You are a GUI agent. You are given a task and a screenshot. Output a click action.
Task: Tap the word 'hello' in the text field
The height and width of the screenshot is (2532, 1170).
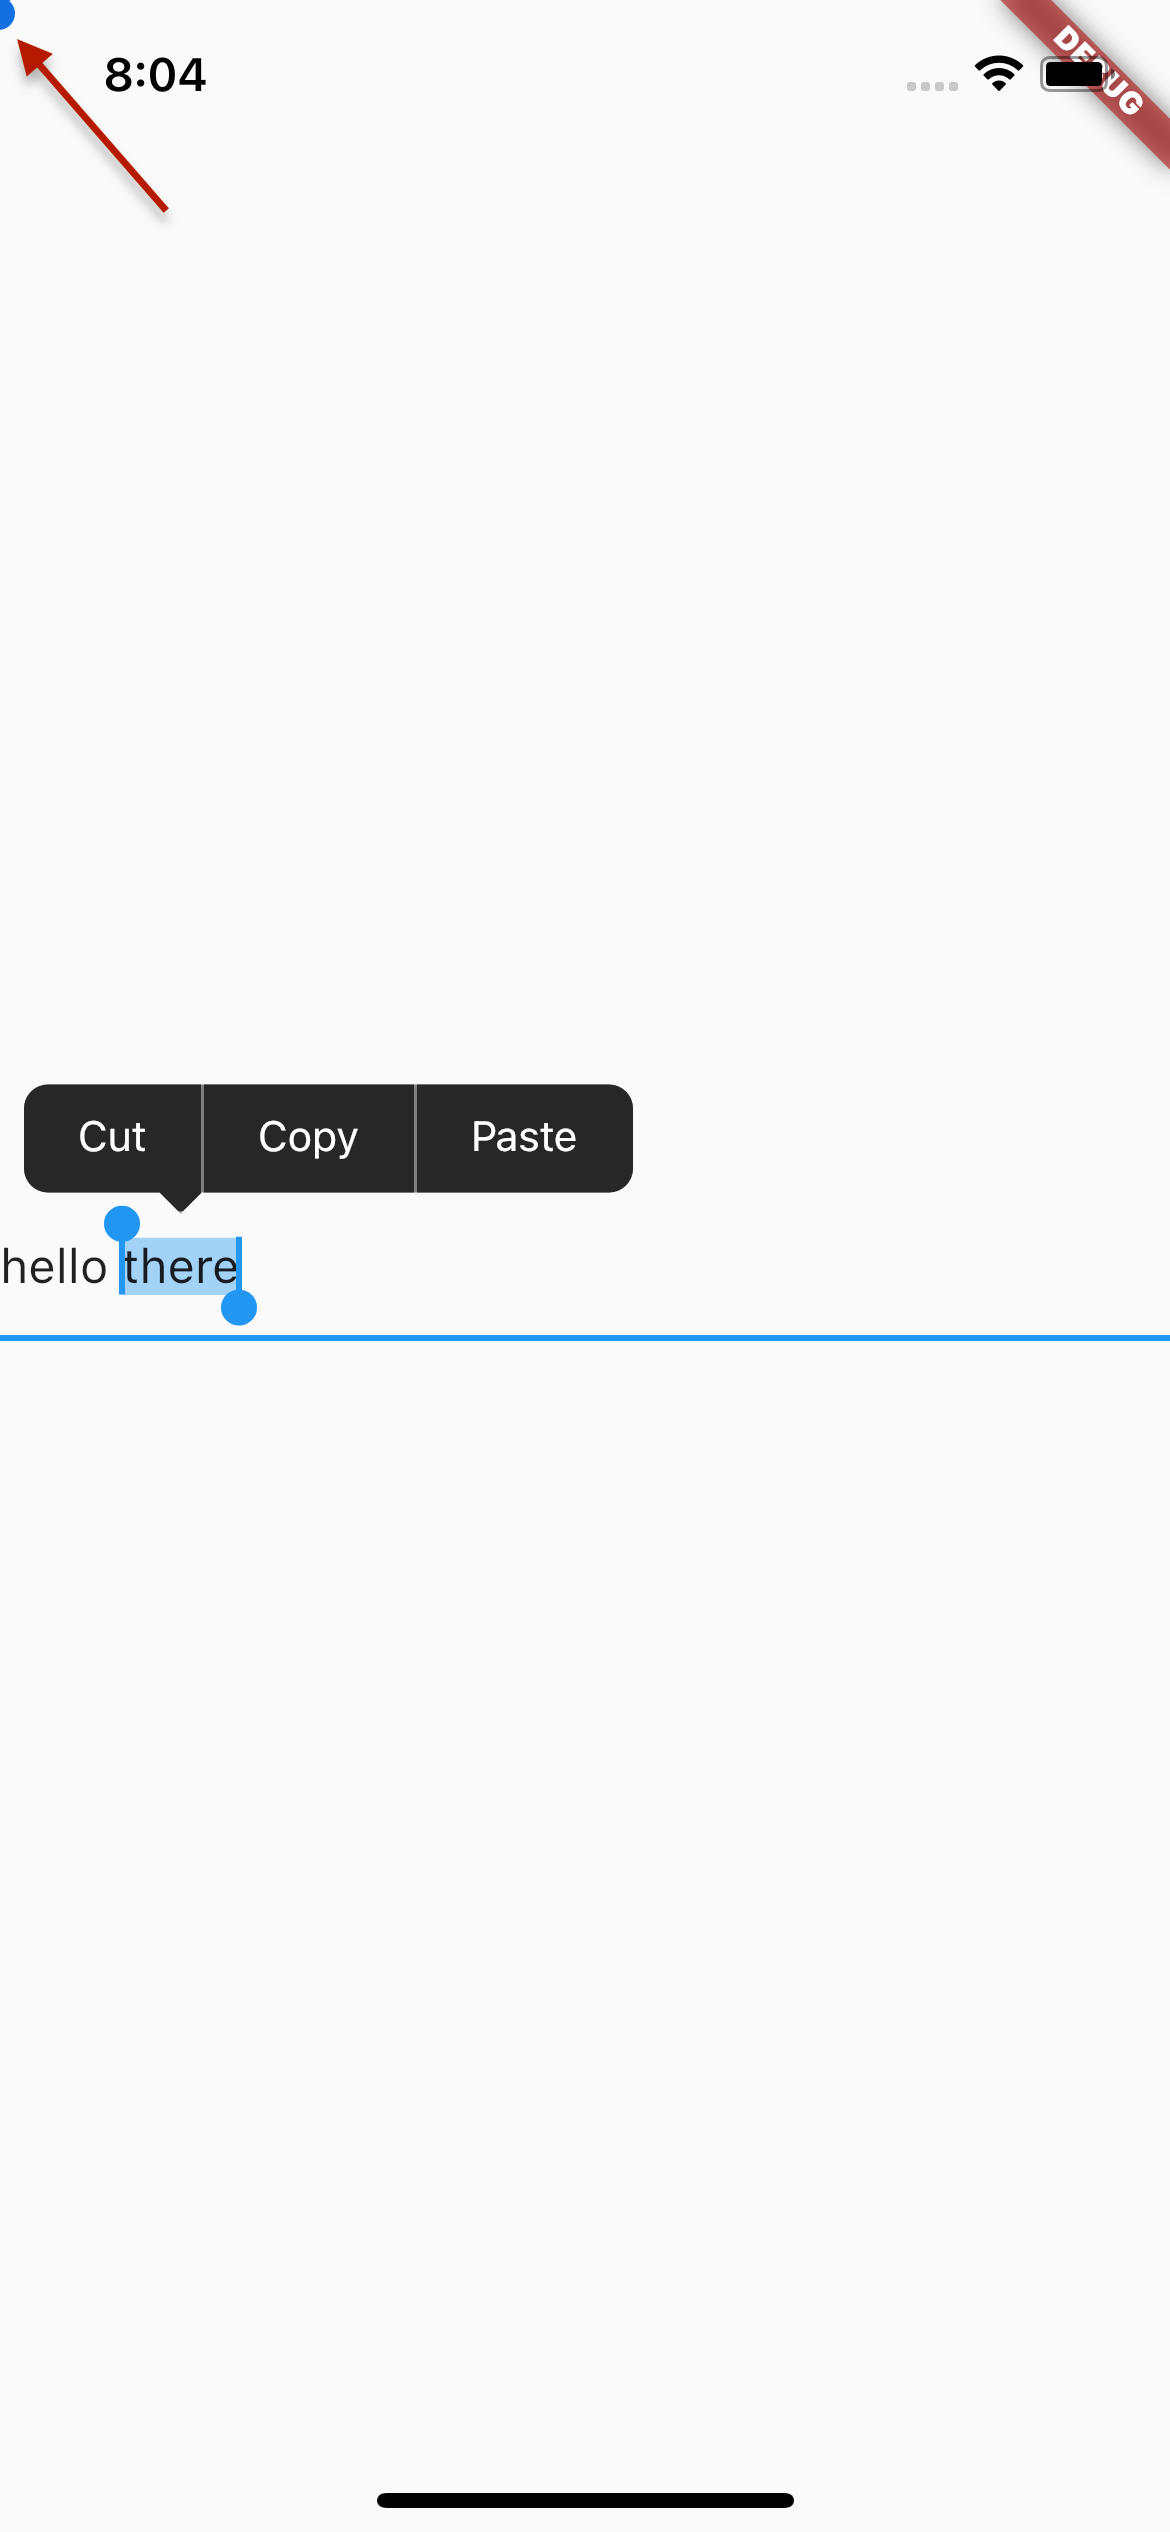pyautogui.click(x=55, y=1266)
